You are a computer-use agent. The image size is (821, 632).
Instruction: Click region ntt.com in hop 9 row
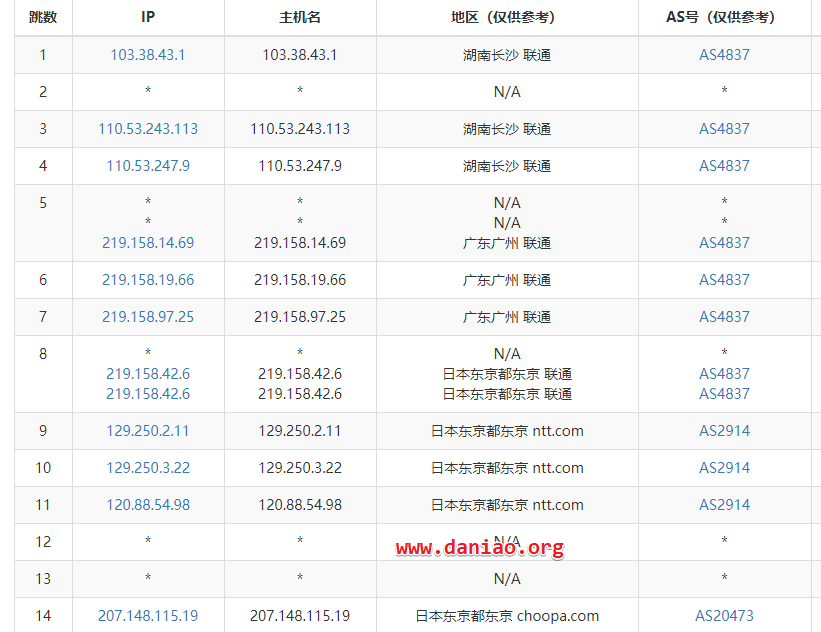tap(507, 431)
